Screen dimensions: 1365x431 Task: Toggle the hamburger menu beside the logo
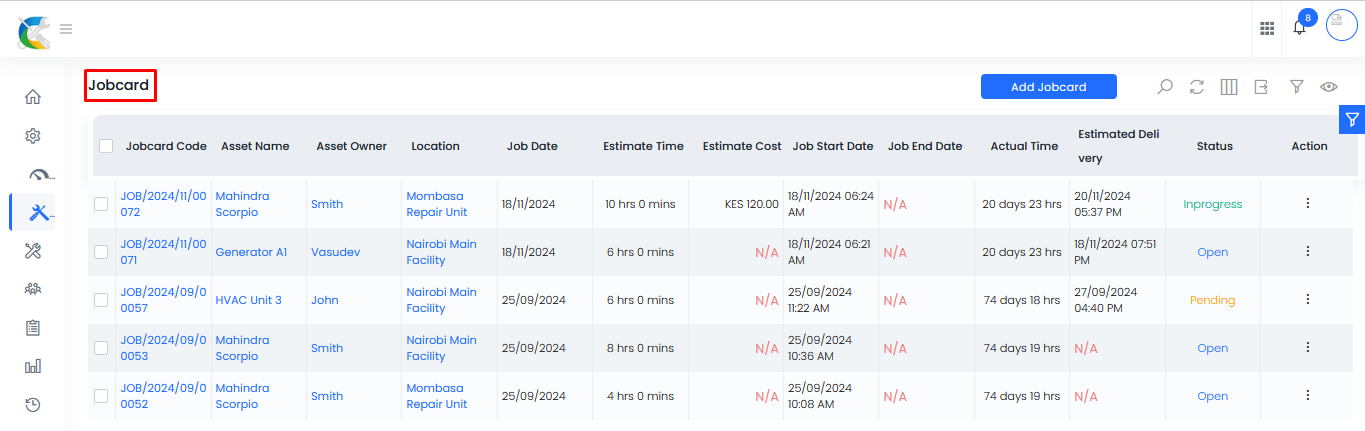66,29
